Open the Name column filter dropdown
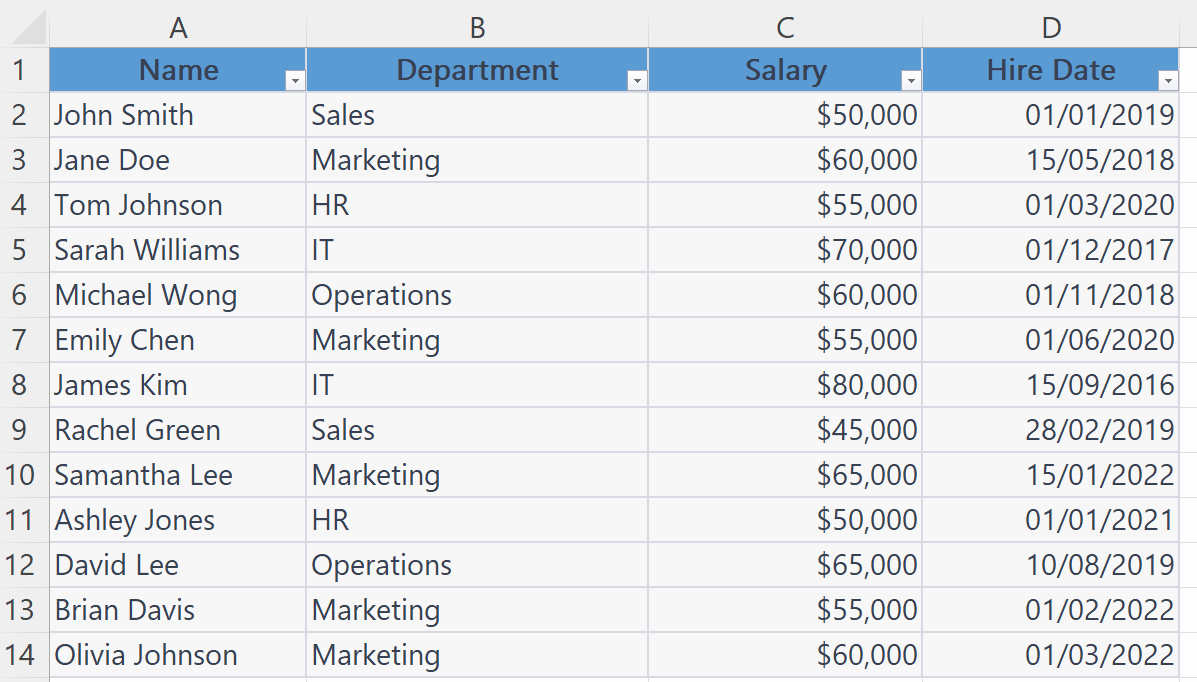This screenshot has height=682, width=1197. pyautogui.click(x=293, y=78)
